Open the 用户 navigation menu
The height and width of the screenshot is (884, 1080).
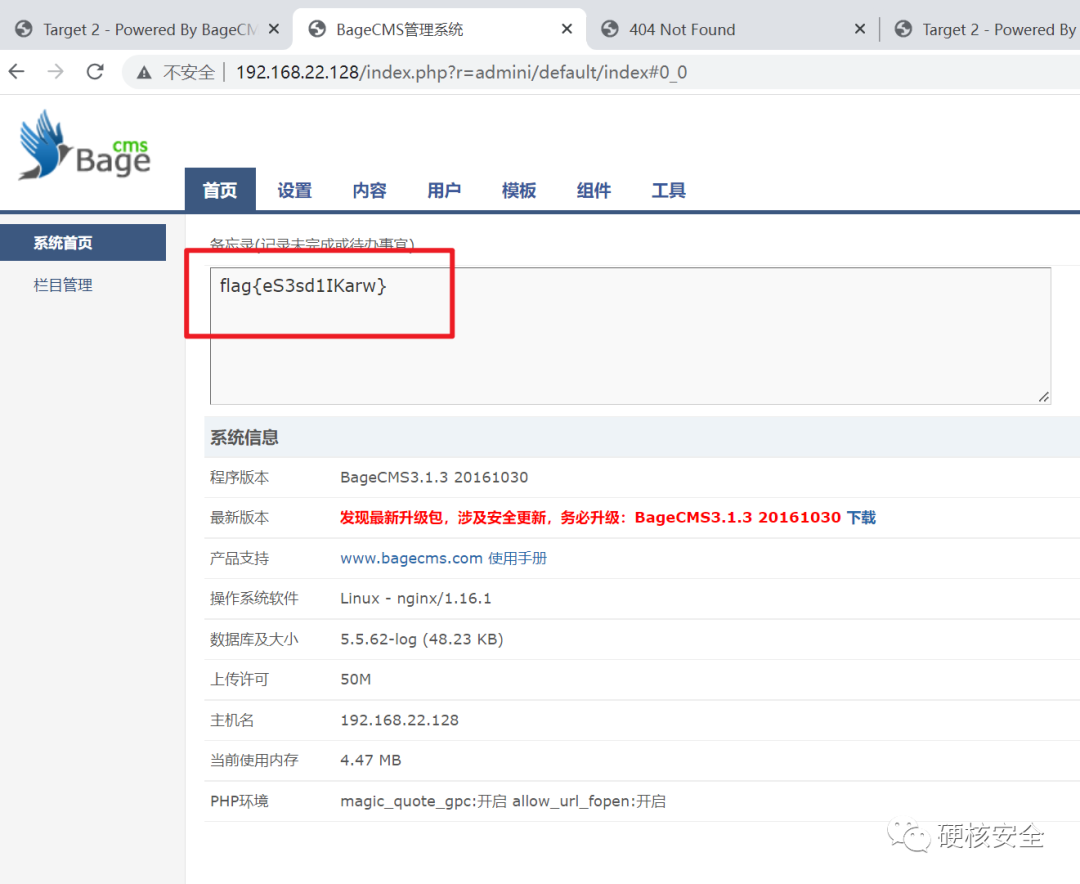444,190
